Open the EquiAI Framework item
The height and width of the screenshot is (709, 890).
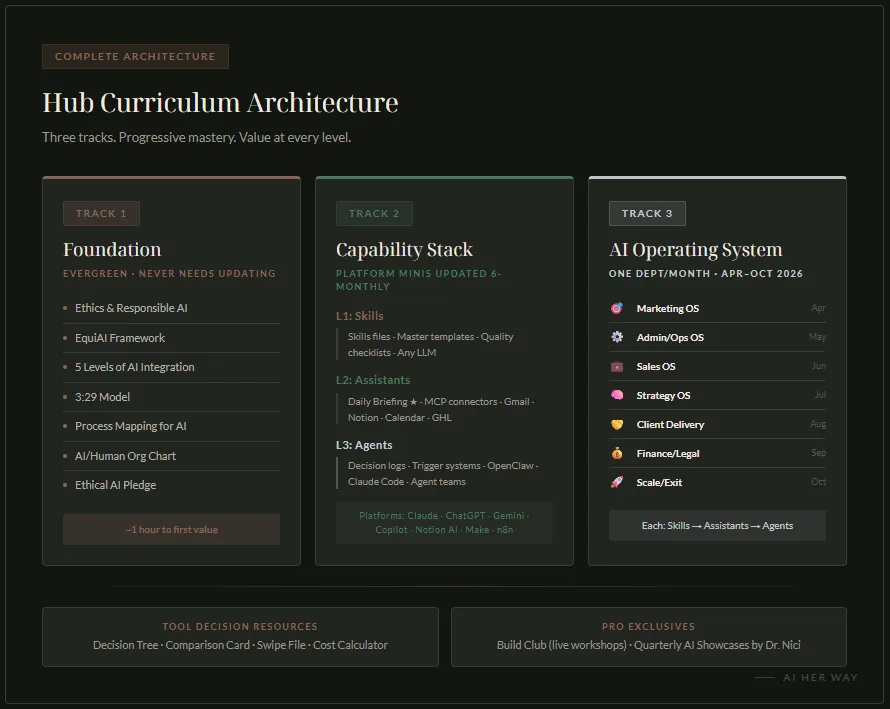click(120, 338)
